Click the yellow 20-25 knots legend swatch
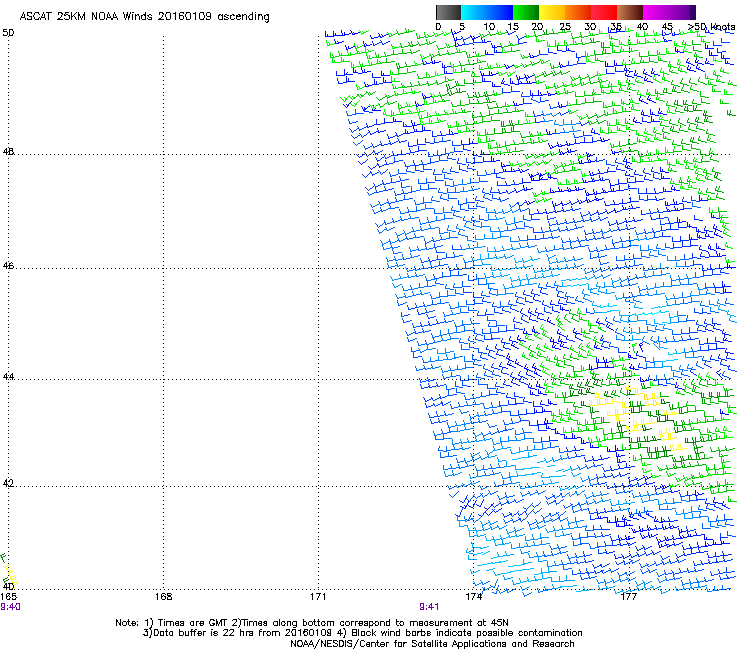 click(552, 12)
